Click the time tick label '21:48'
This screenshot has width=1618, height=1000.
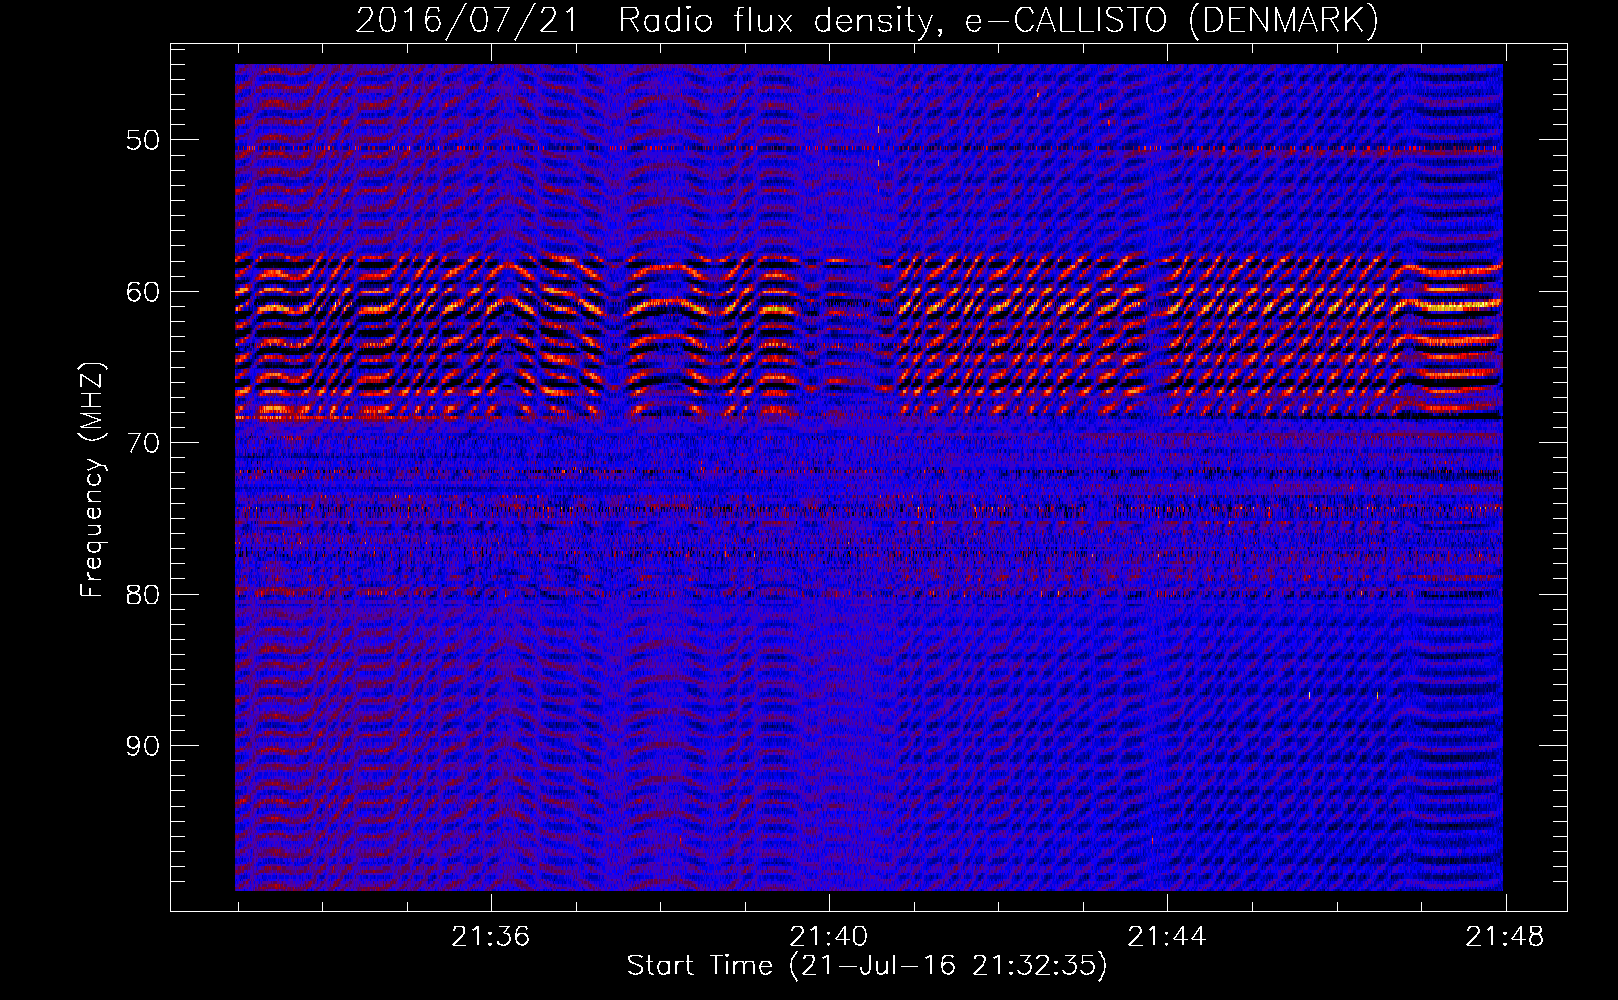coord(1505,937)
